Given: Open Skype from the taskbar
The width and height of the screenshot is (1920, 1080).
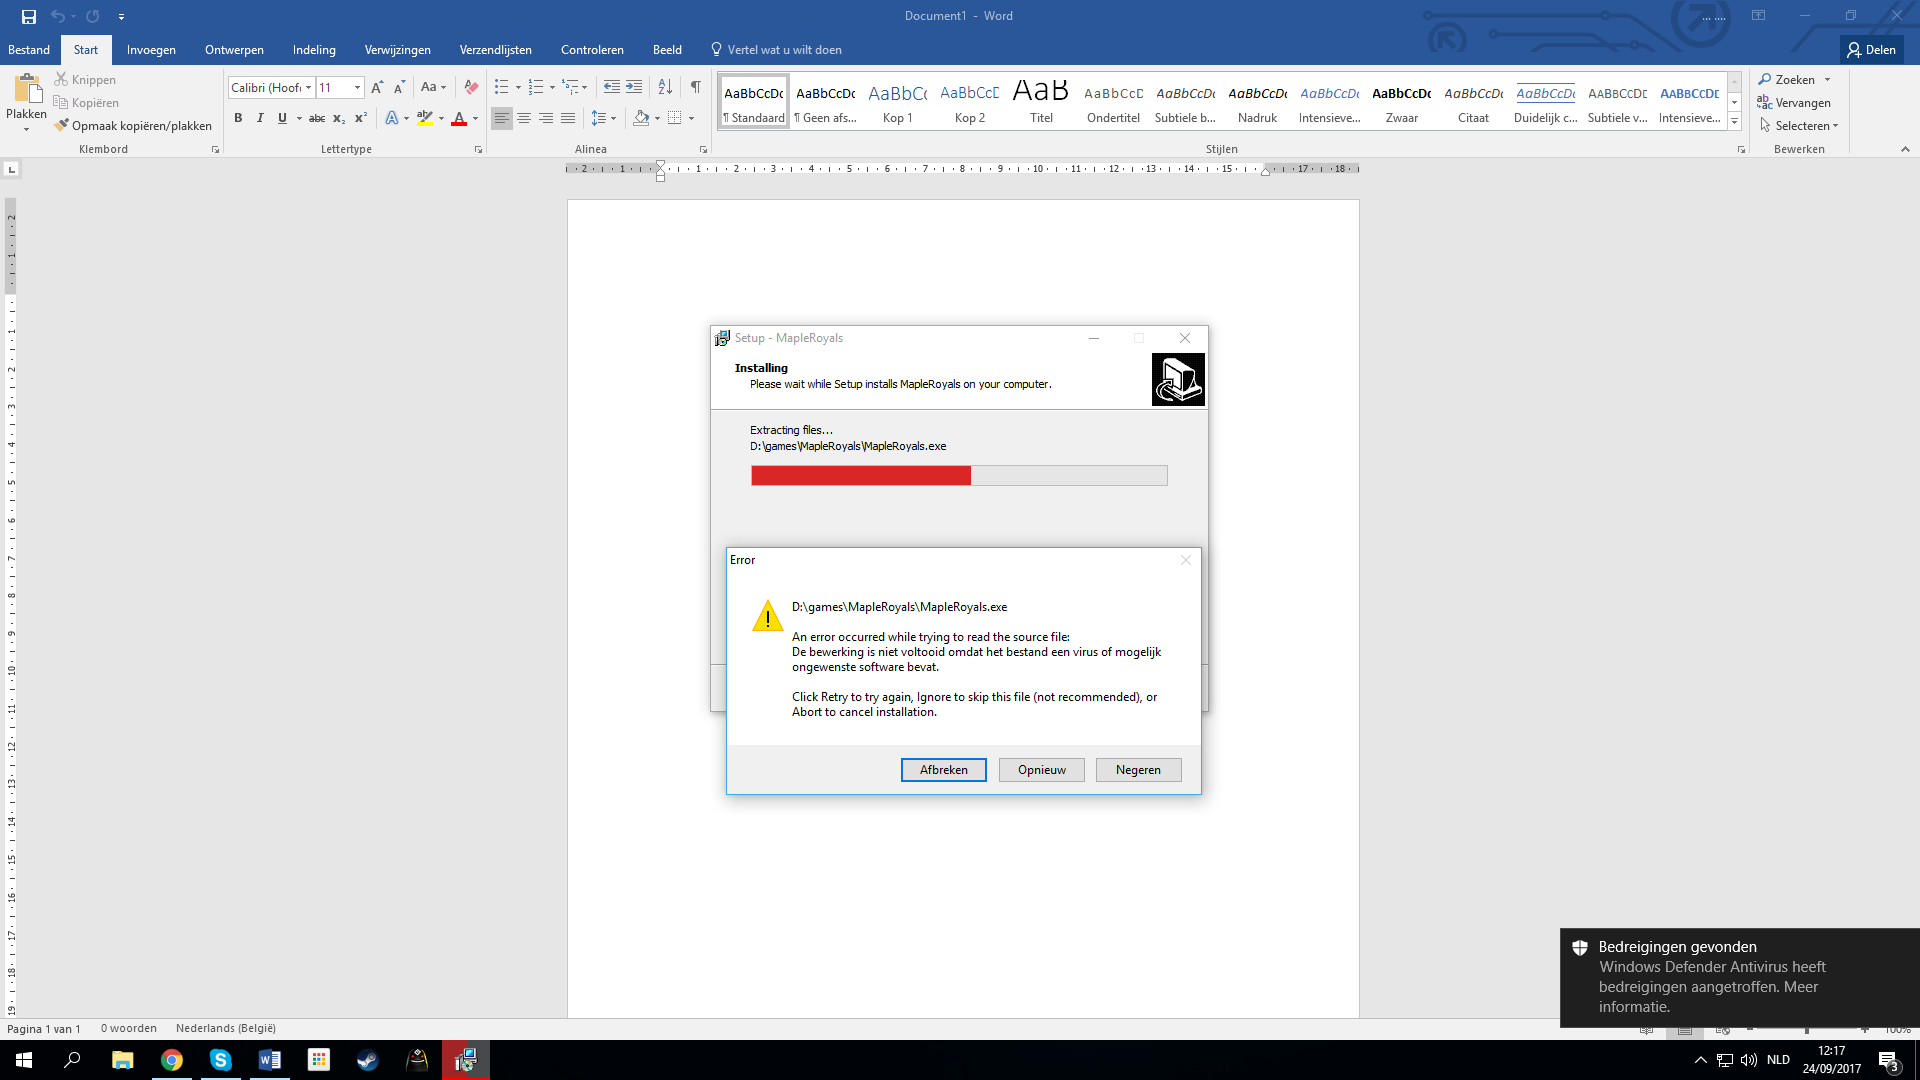Looking at the screenshot, I should tap(221, 1060).
